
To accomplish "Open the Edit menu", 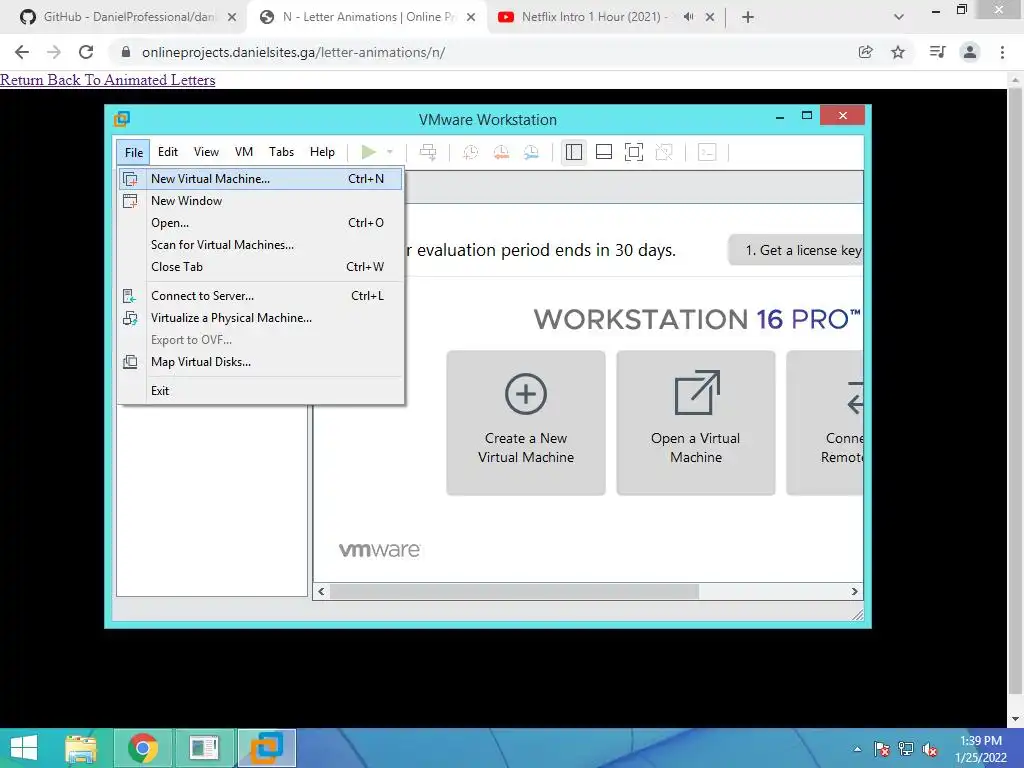I will click(168, 152).
